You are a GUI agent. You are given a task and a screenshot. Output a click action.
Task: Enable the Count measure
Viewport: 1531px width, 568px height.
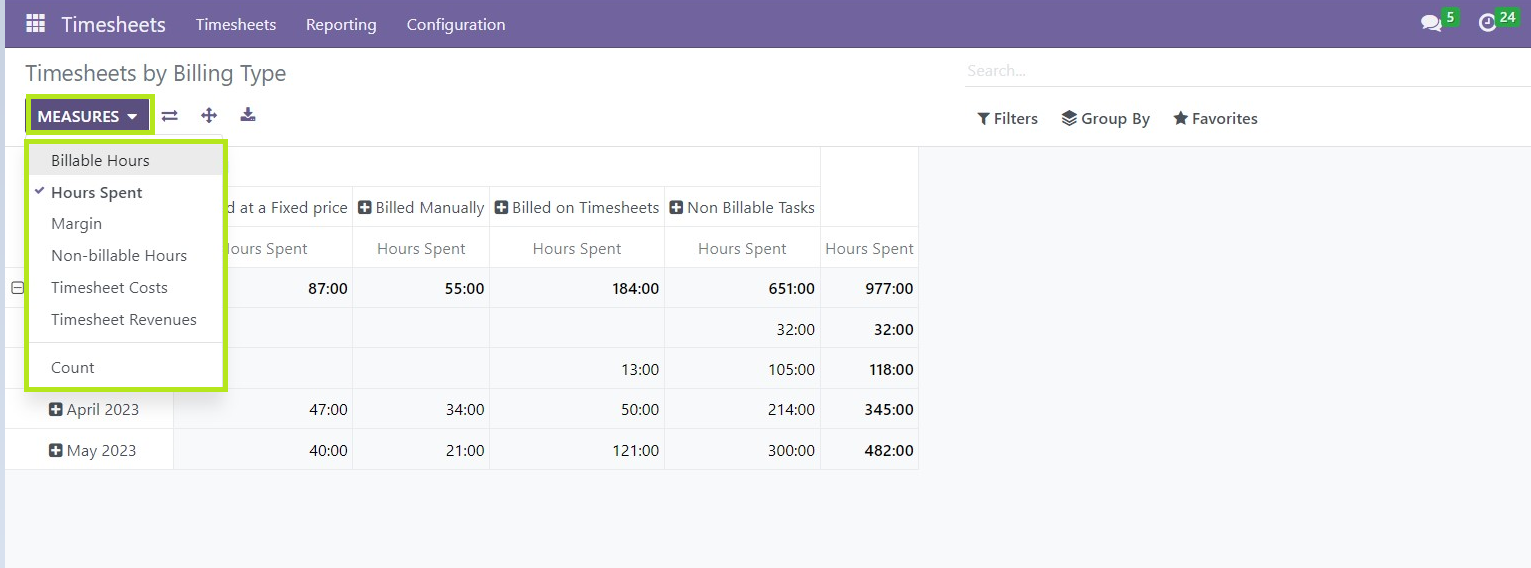pos(125,368)
